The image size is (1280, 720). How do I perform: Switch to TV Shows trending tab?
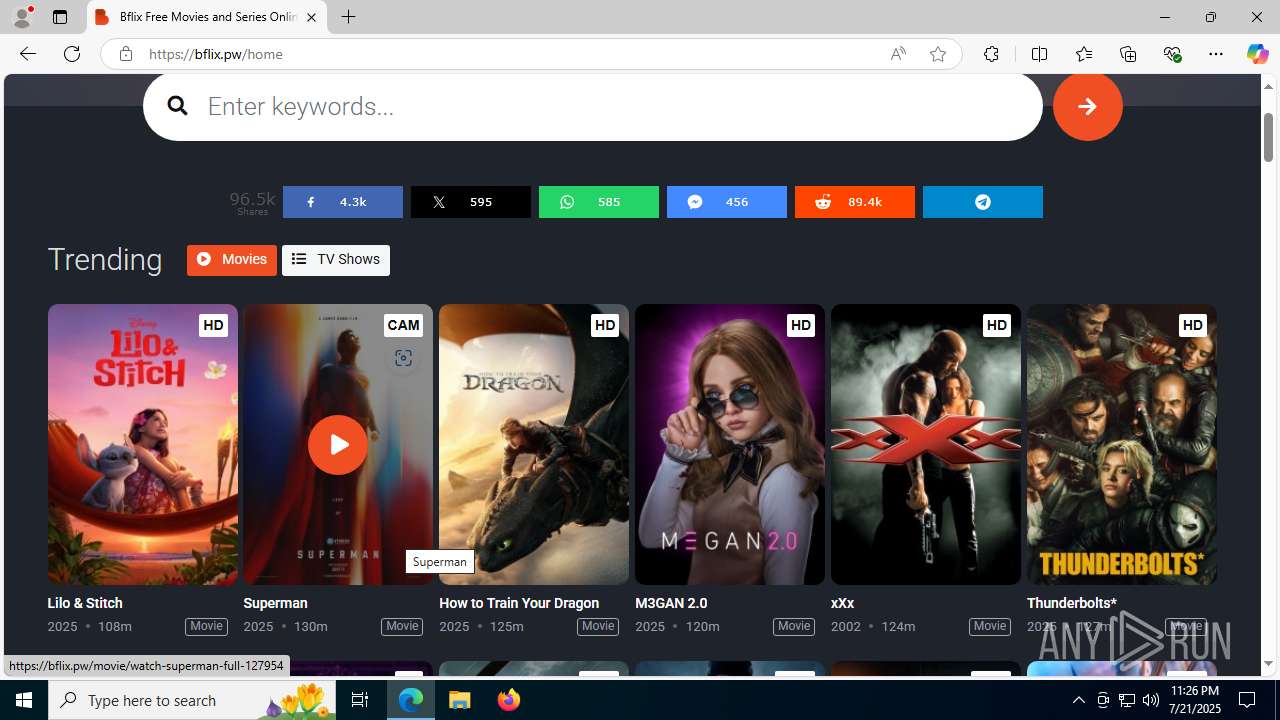(x=335, y=260)
